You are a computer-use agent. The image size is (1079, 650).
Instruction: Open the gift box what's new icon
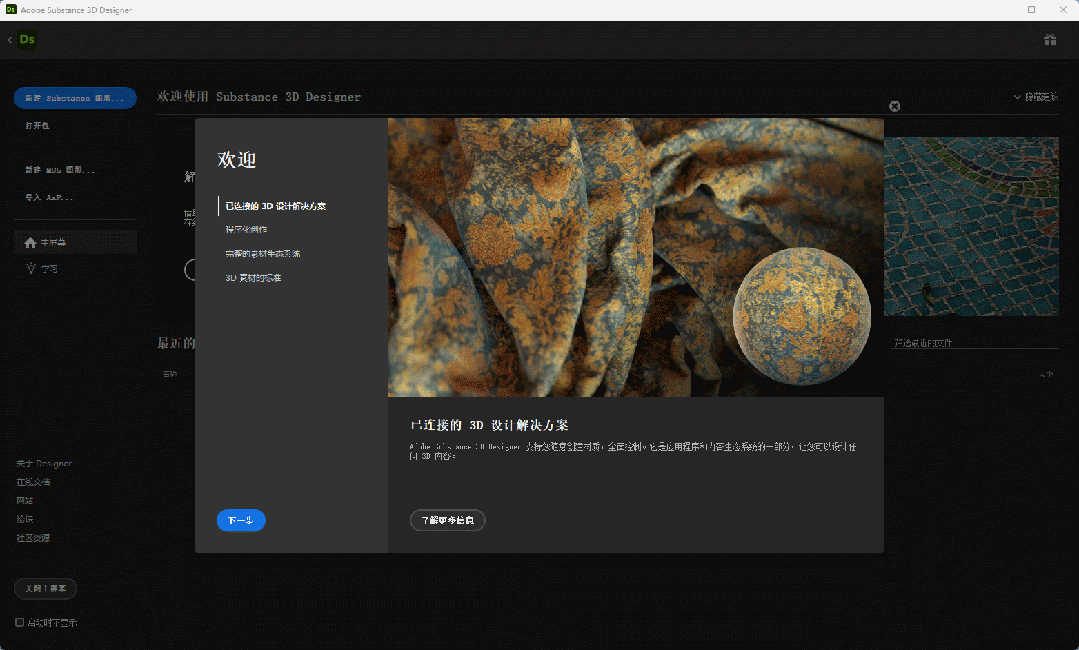pyautogui.click(x=1050, y=40)
